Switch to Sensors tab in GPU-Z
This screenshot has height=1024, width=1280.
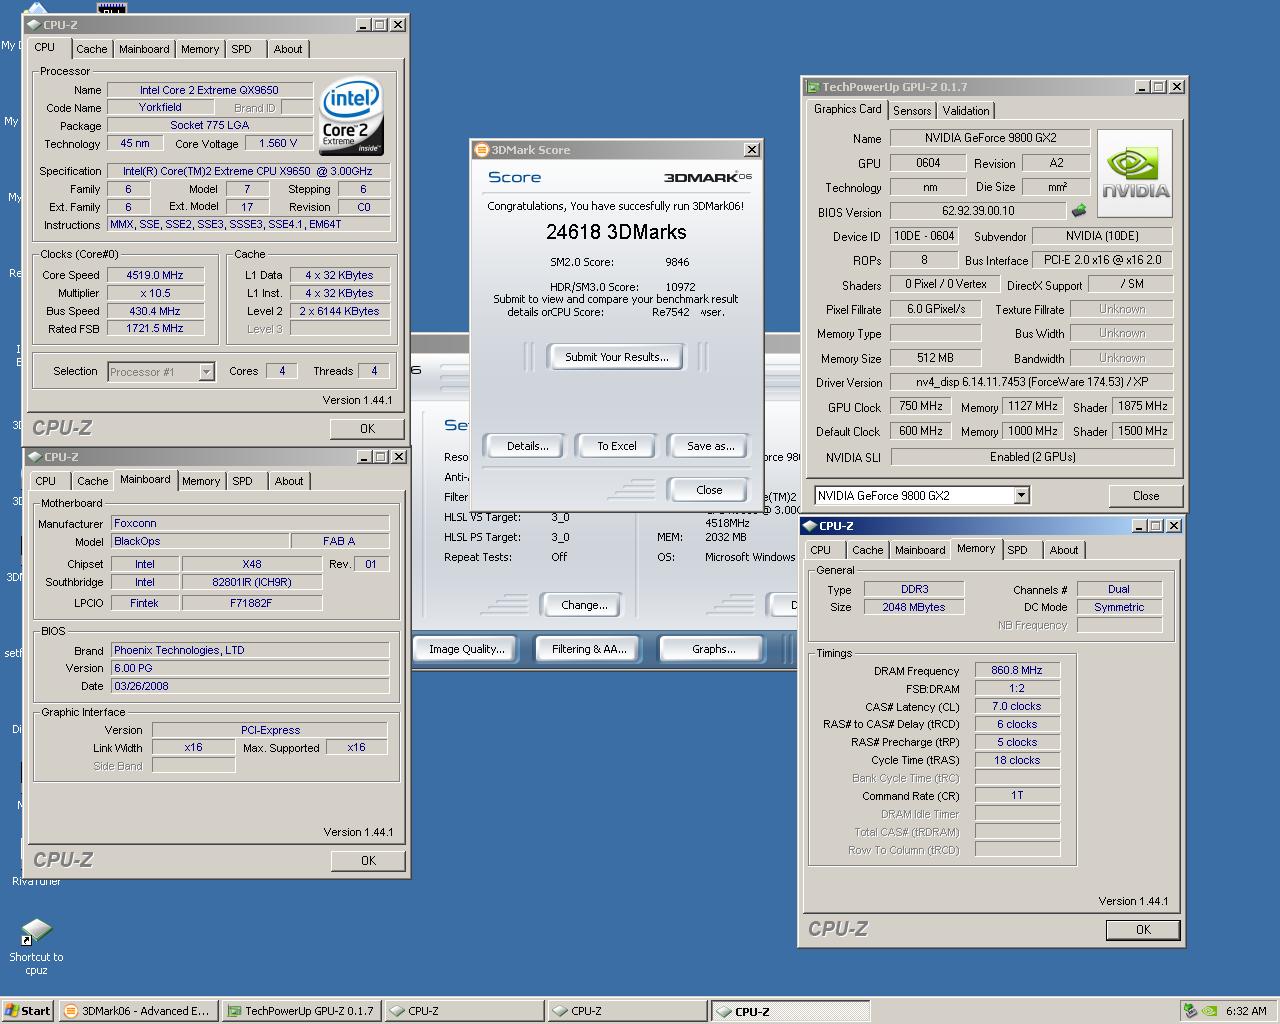coord(911,111)
